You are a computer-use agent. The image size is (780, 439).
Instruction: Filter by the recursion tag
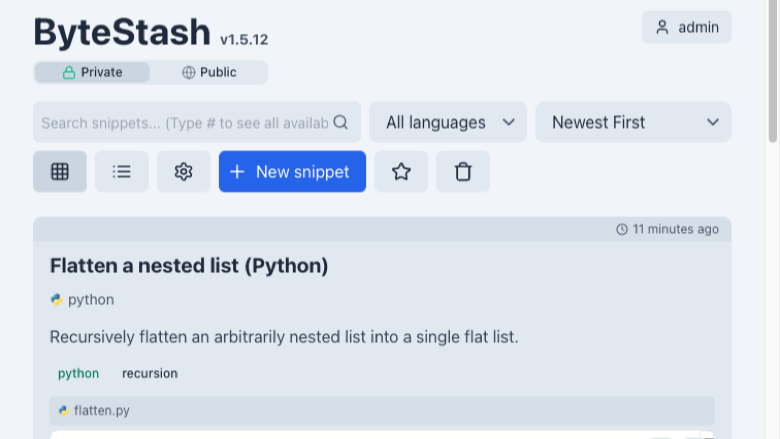click(x=150, y=373)
